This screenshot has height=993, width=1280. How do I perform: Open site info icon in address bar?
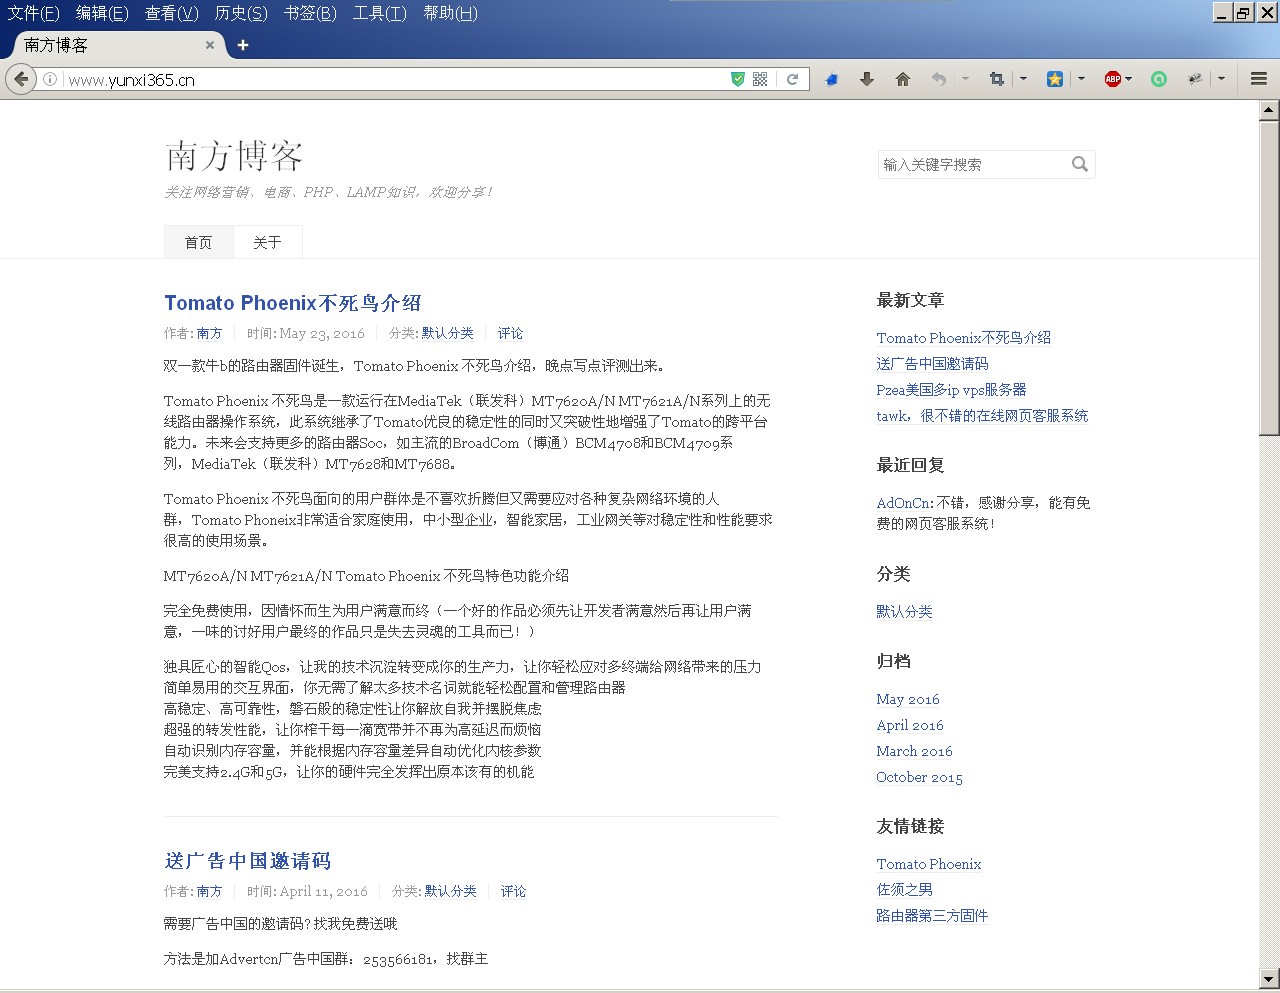(50, 79)
